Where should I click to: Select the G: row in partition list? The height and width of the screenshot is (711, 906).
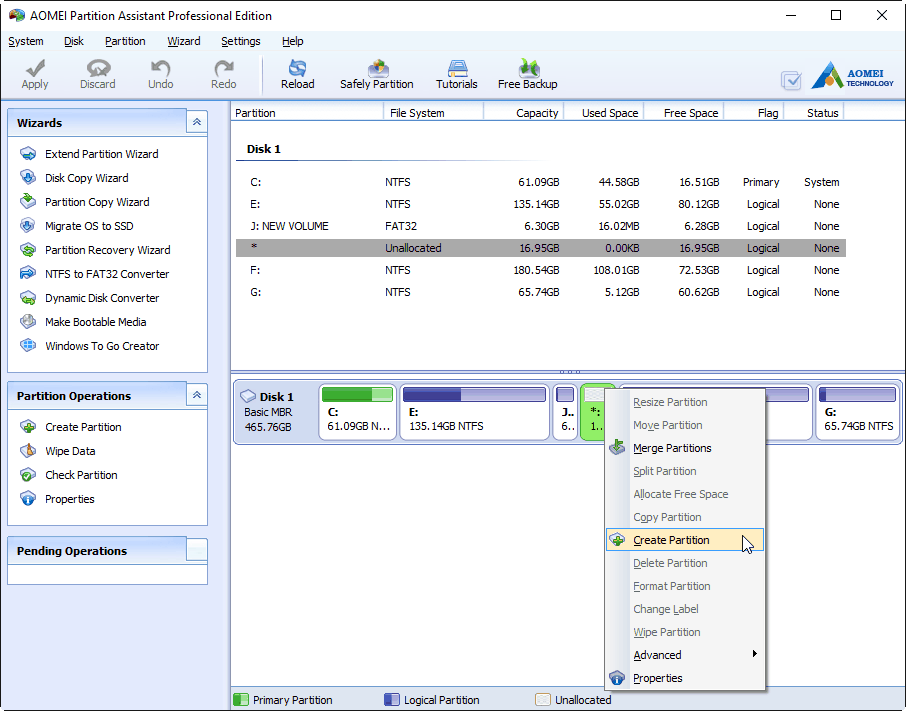(x=541, y=292)
